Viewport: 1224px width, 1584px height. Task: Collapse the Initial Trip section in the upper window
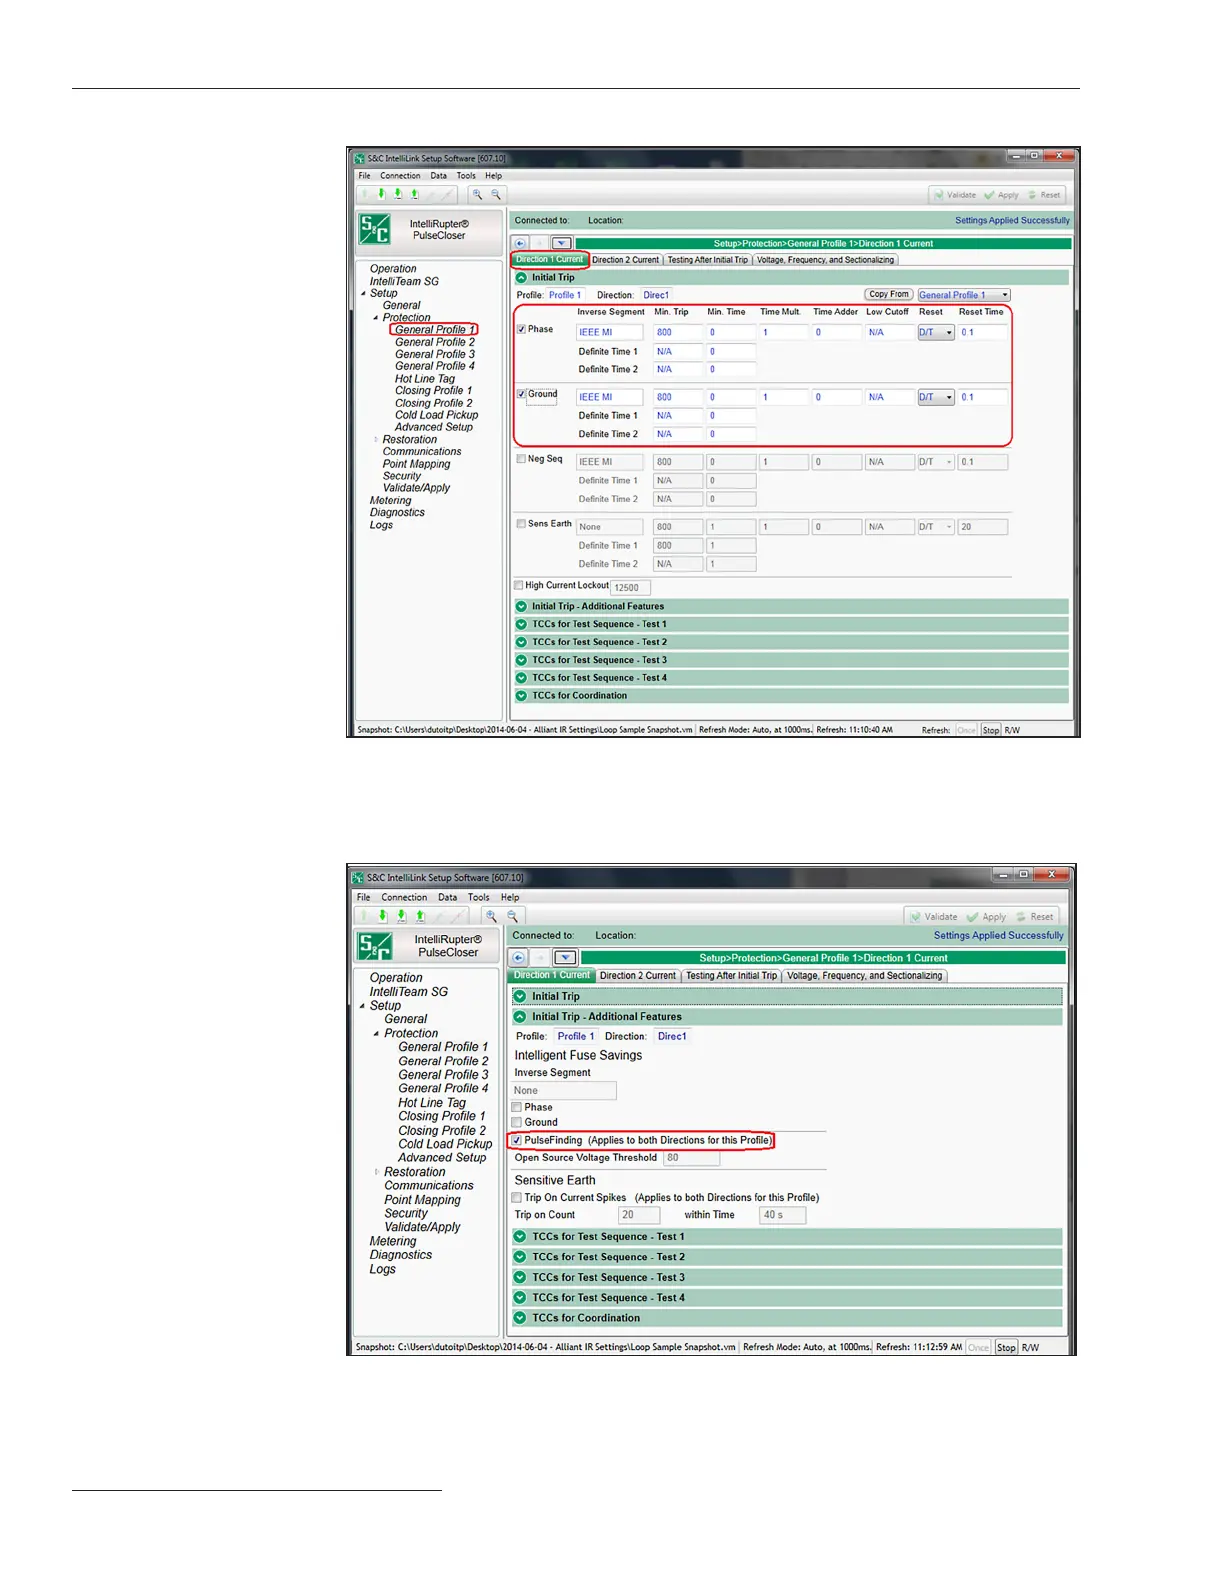point(521,277)
